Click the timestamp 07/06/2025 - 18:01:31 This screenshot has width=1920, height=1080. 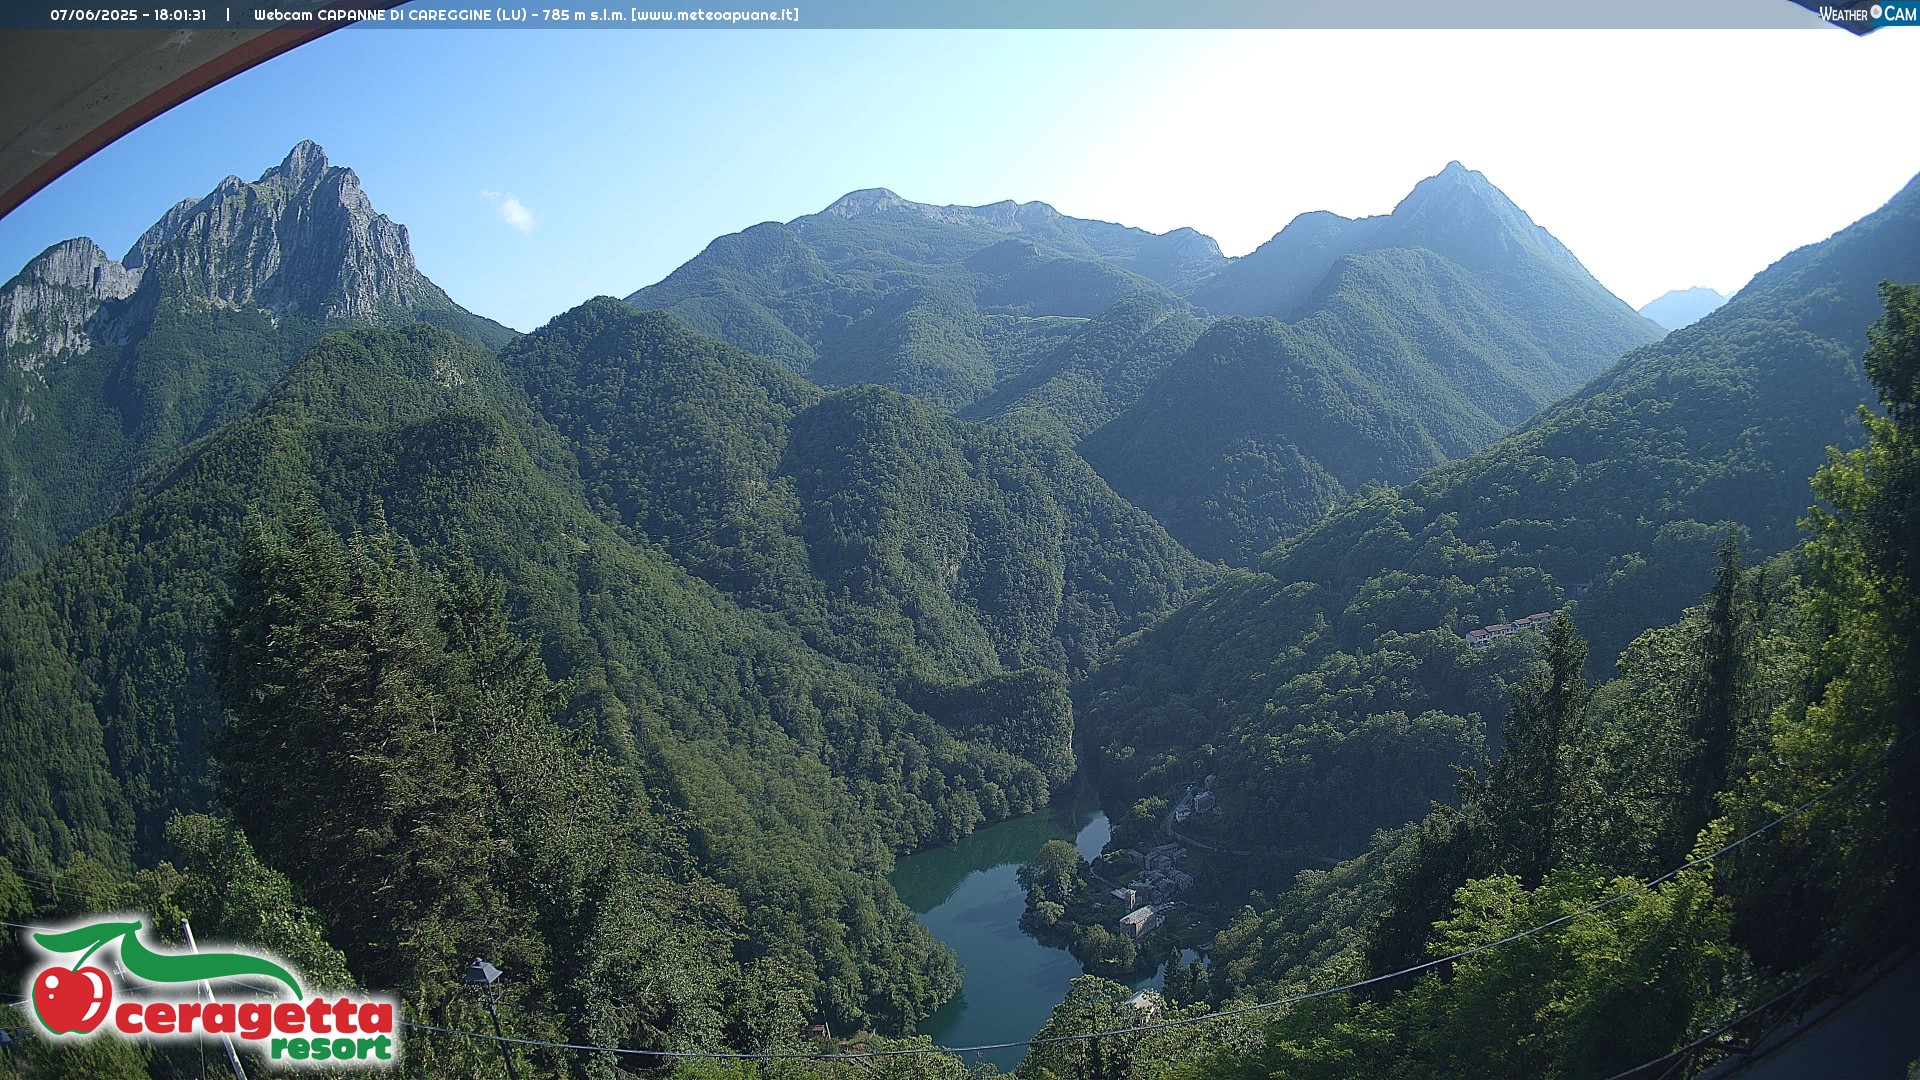[128, 15]
